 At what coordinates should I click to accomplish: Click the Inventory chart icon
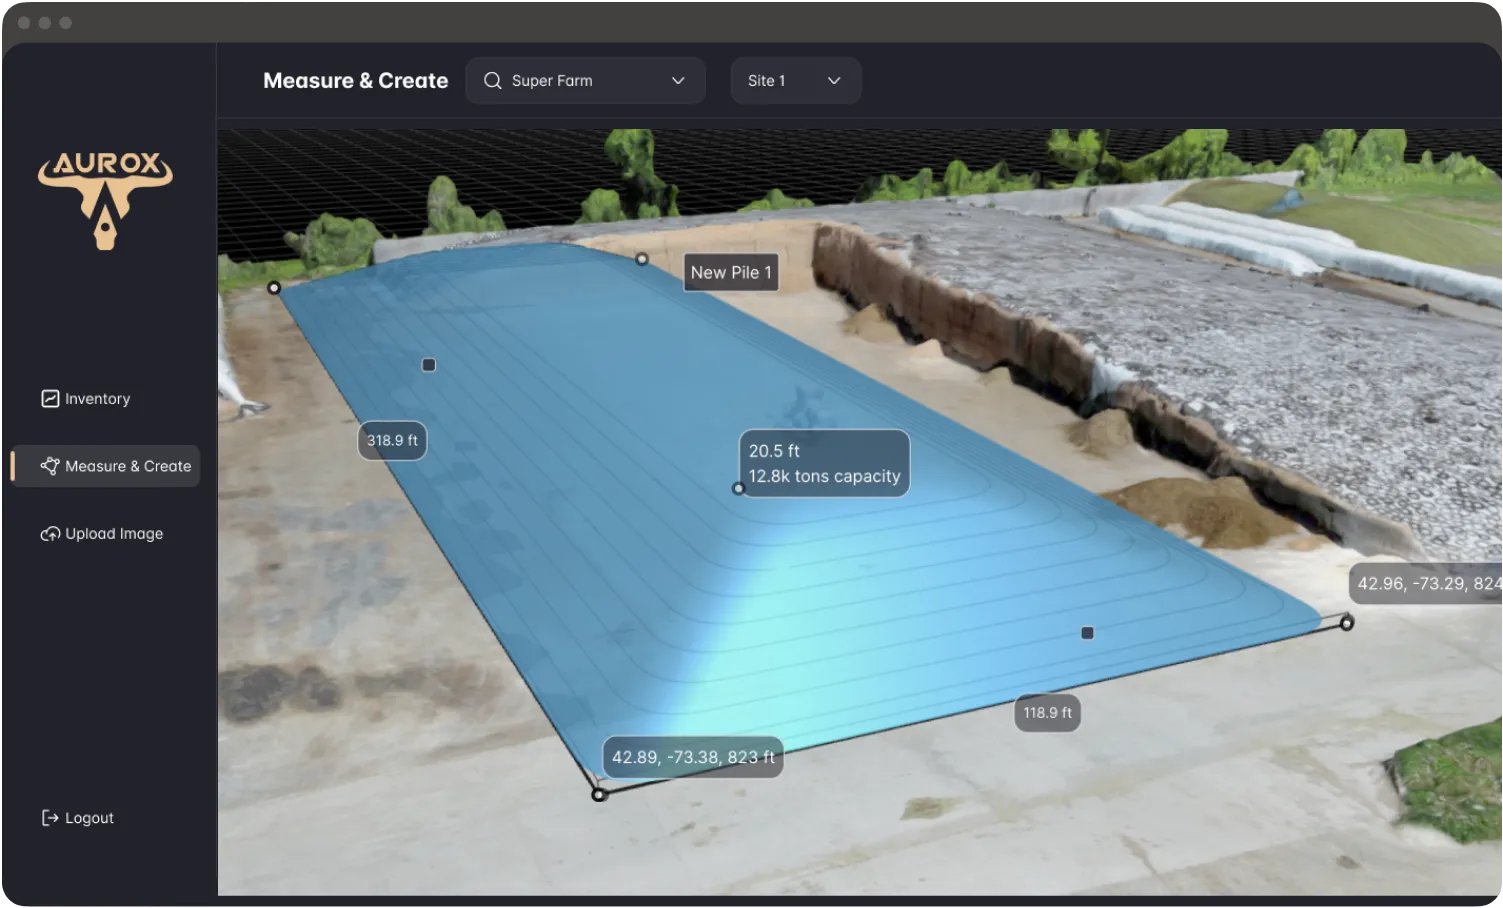click(50, 399)
